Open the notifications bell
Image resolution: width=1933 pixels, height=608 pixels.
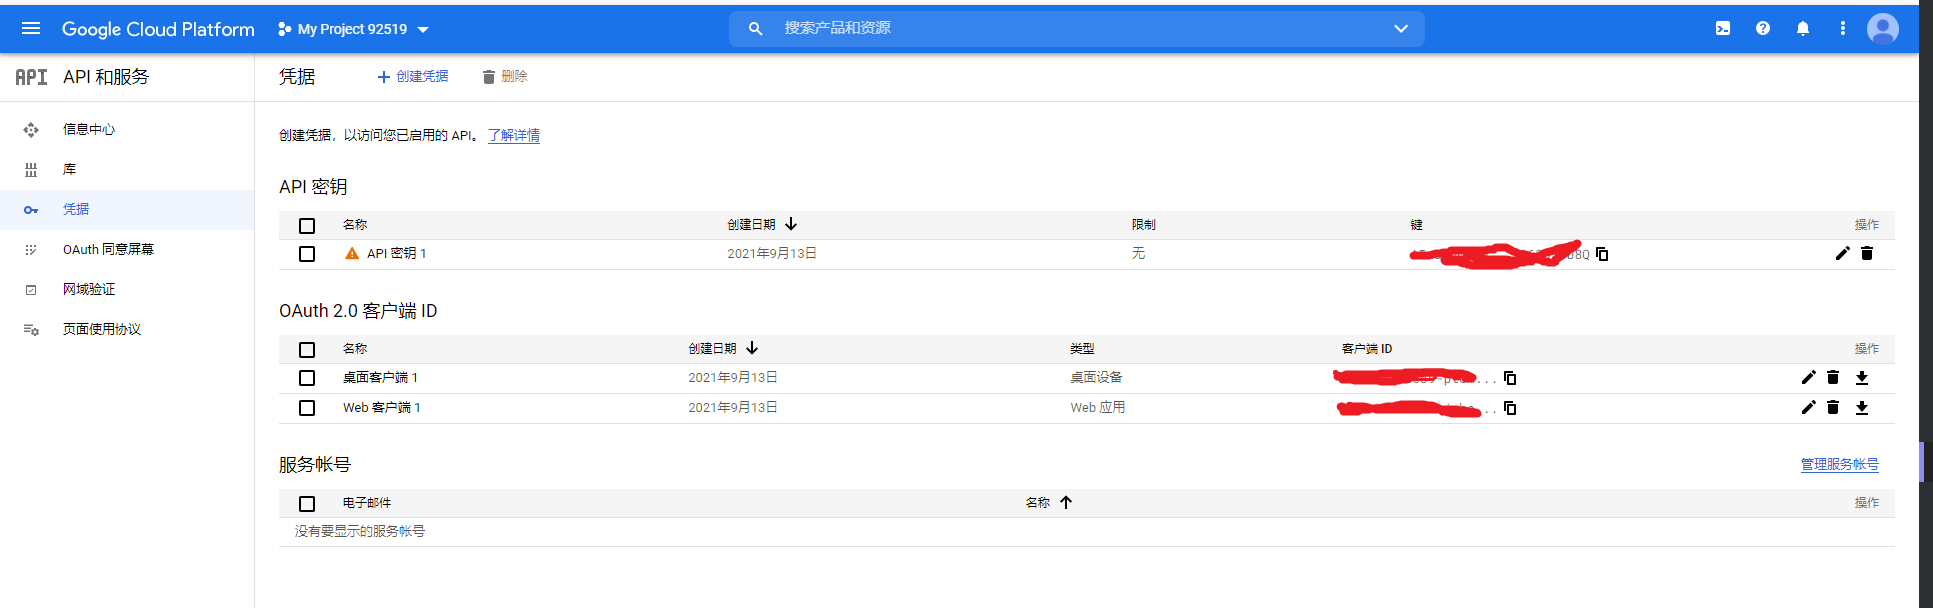1803,29
